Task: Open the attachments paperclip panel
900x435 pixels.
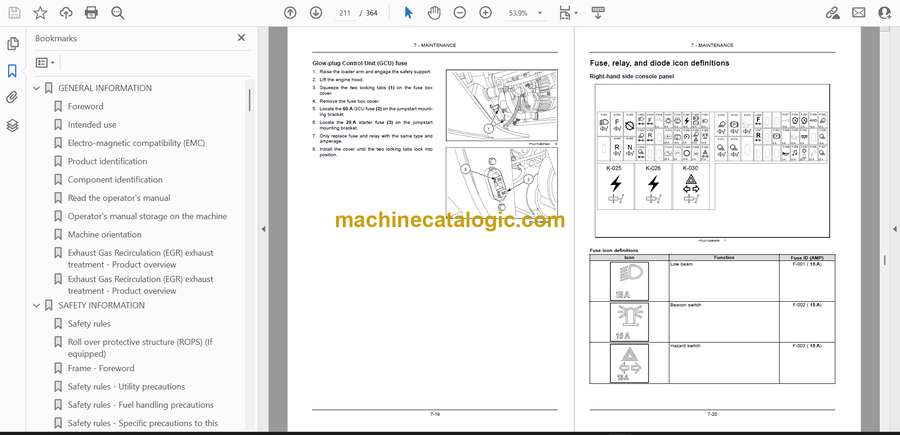Action: pos(13,98)
